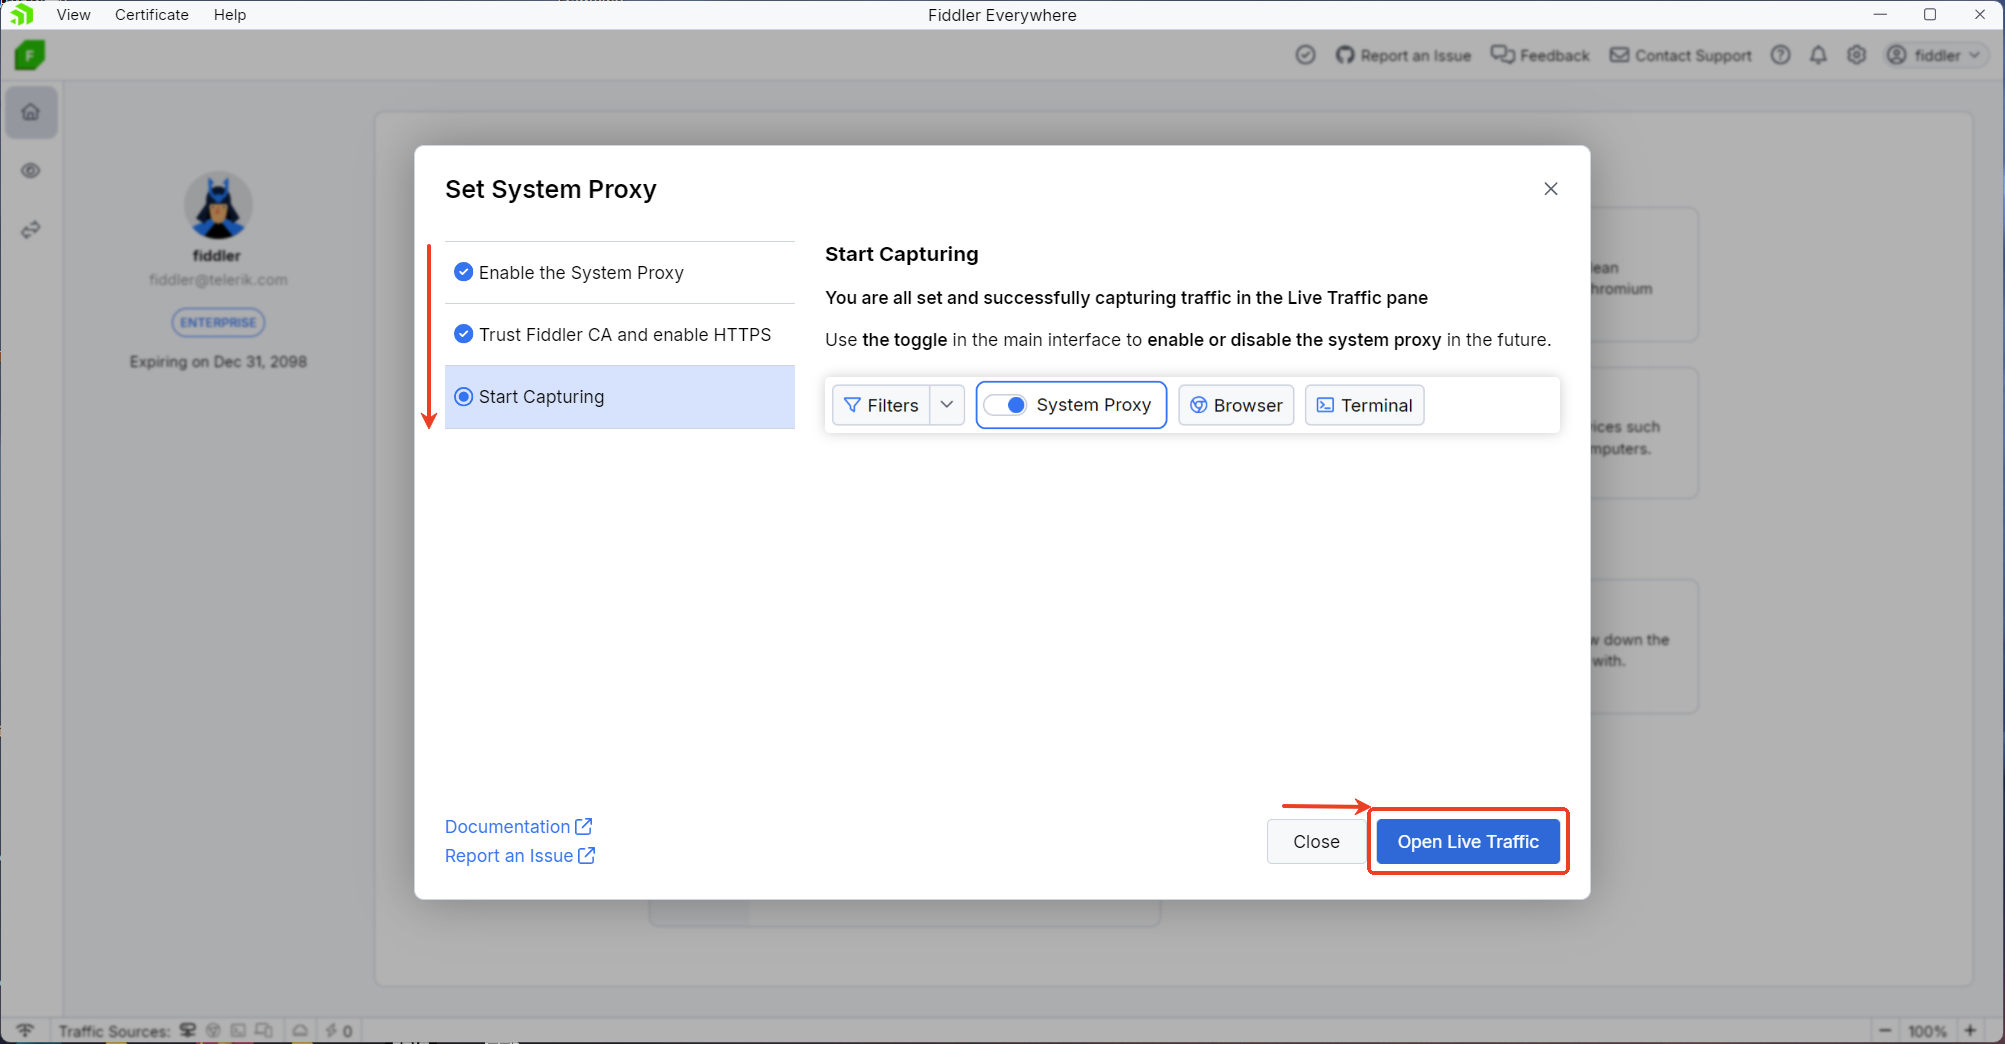Open the Report an Issue link in dialog
The width and height of the screenshot is (2005, 1044).
point(520,855)
